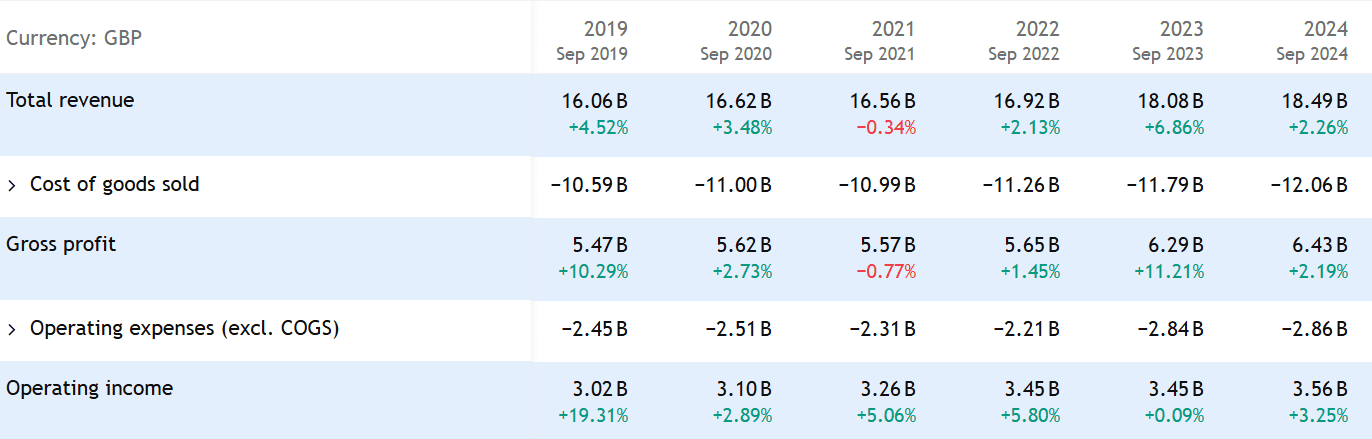
Task: Click the Total revenue row label
Action: [x=70, y=100]
